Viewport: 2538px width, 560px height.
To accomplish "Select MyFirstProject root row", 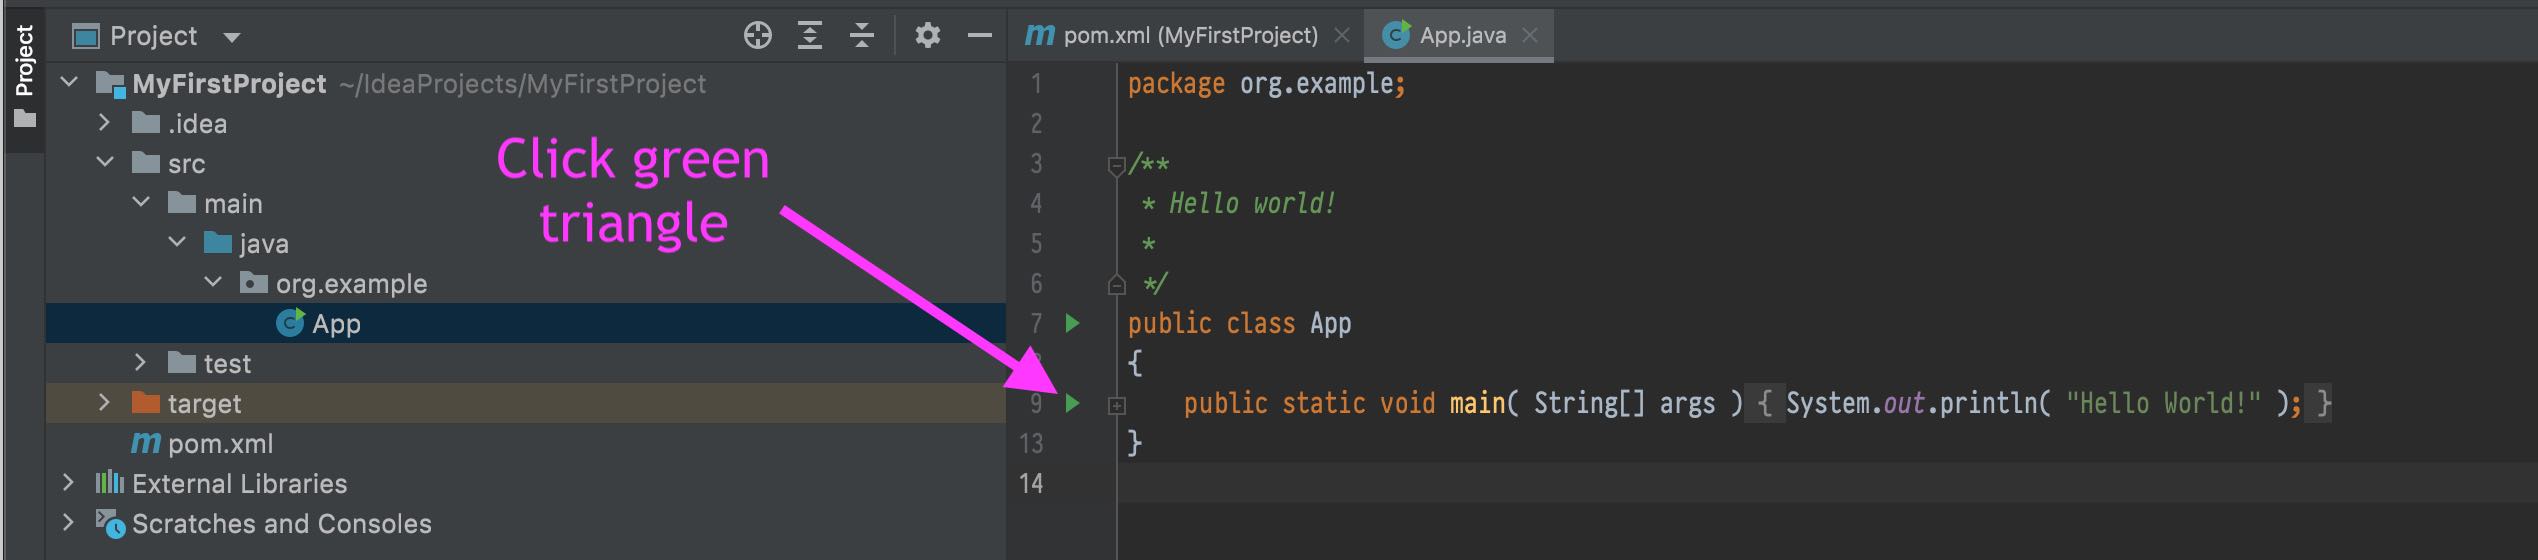I will [x=525, y=83].
